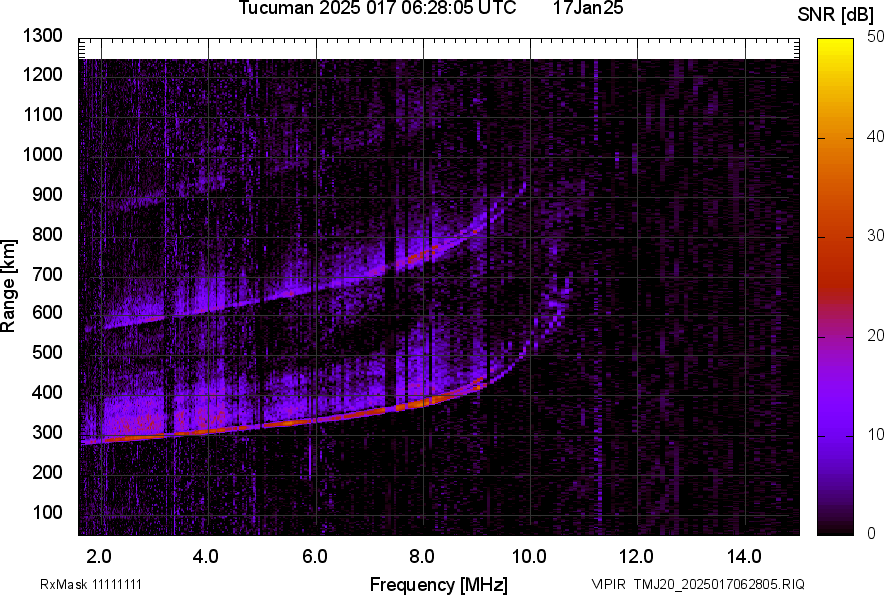Click the 'Range [km]' y-axis label
This screenshot has height=595, width=884.
9,286
